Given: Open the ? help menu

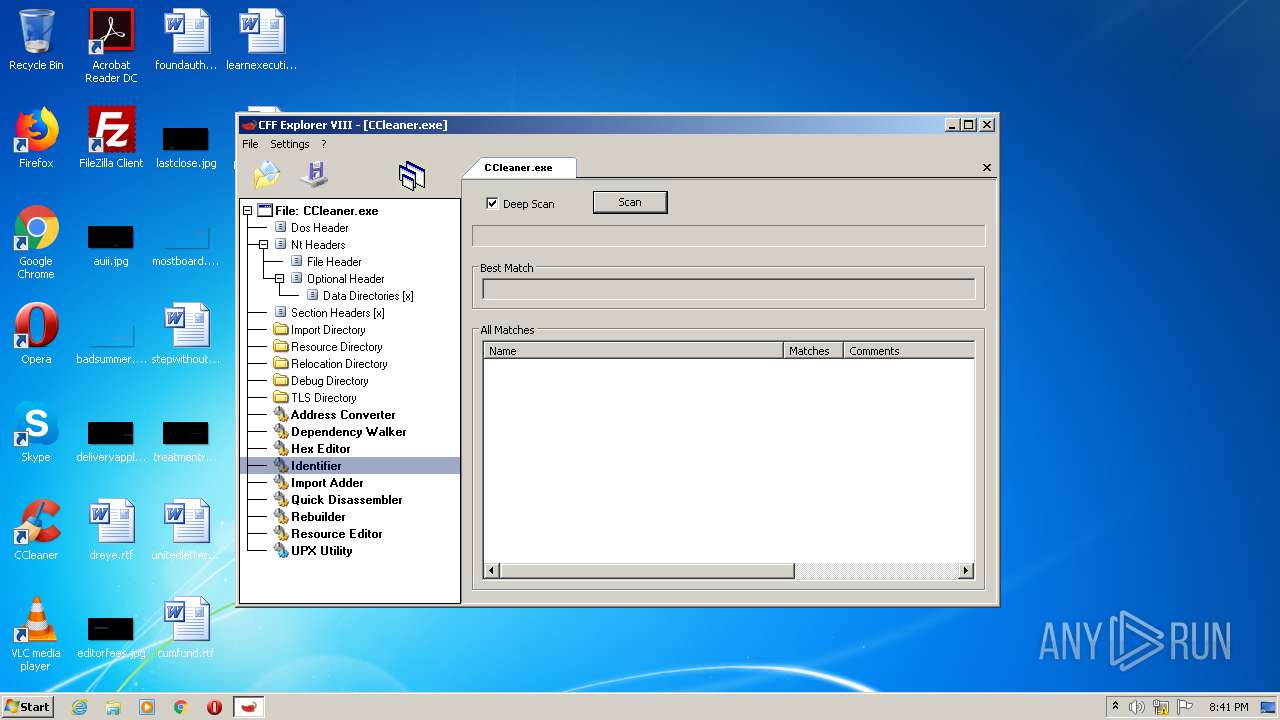Looking at the screenshot, I should [x=323, y=144].
